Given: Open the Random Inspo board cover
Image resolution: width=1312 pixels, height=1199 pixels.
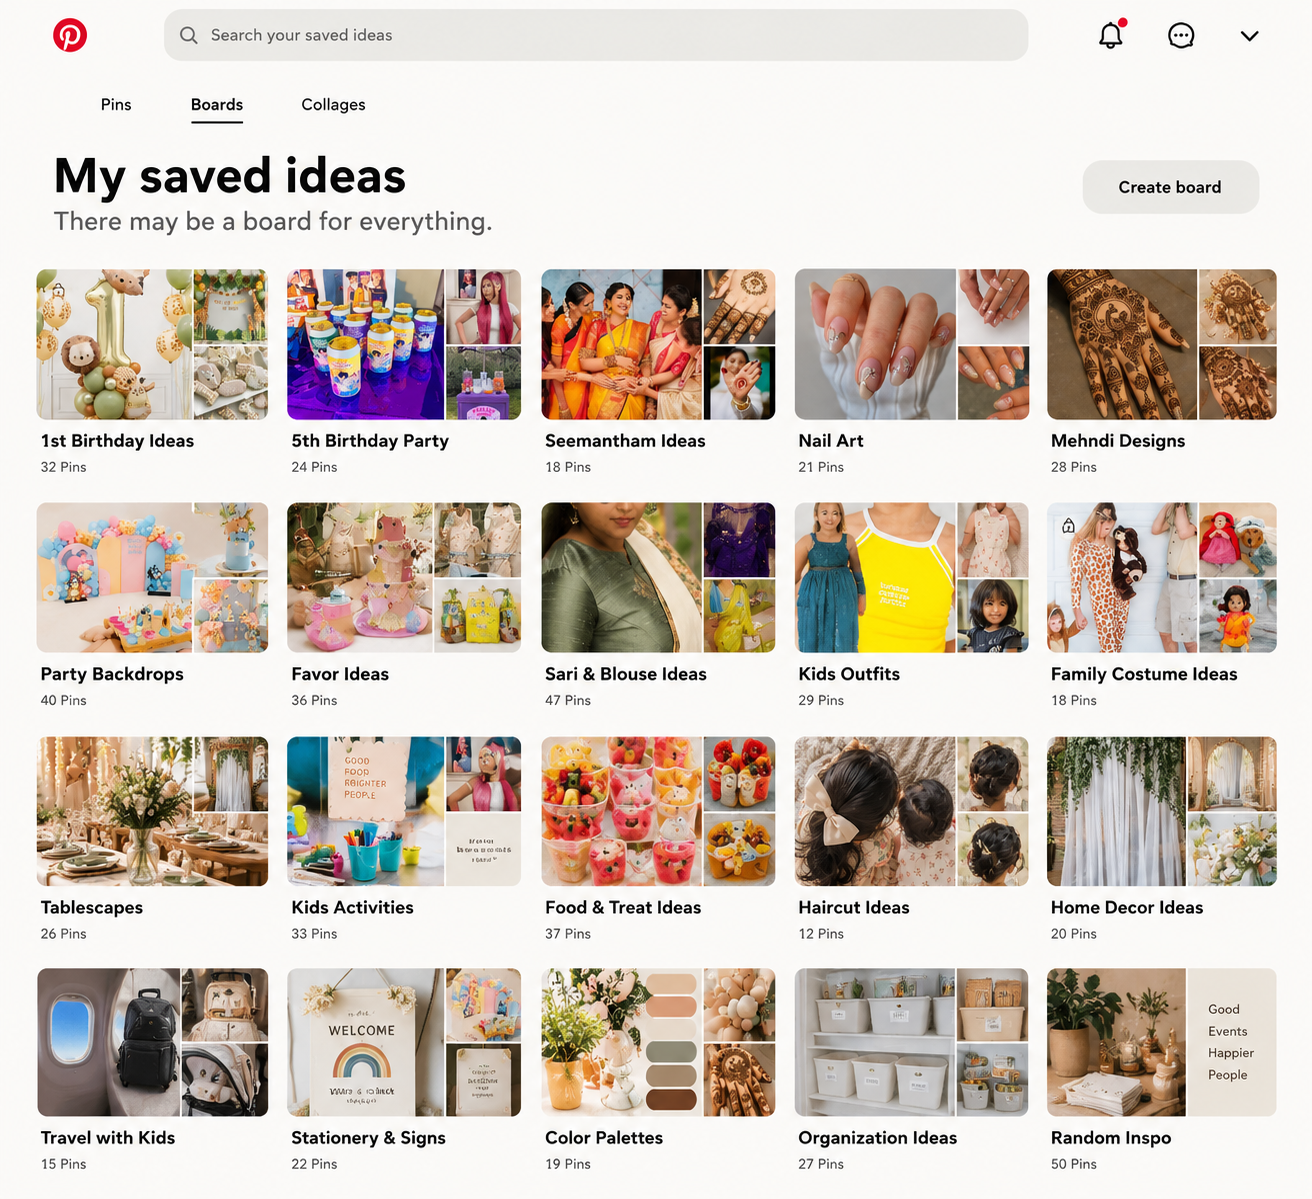Looking at the screenshot, I should (x=1162, y=1042).
